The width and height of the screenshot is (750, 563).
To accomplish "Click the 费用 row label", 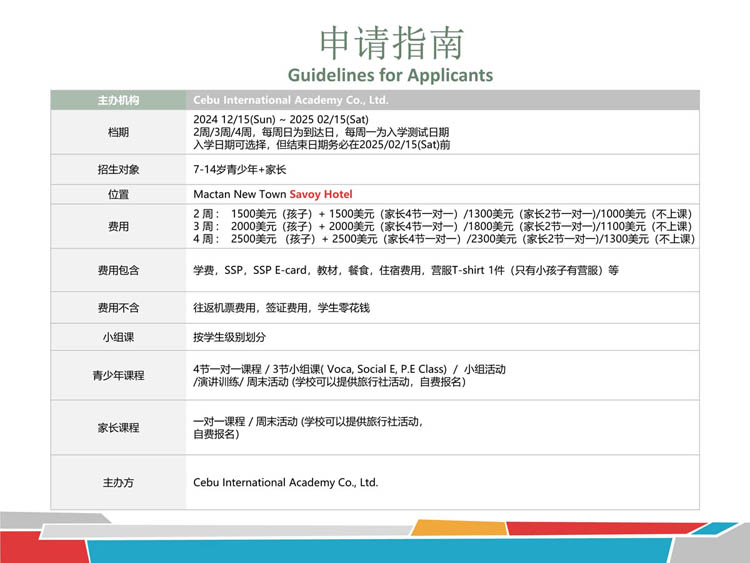I will tap(118, 227).
